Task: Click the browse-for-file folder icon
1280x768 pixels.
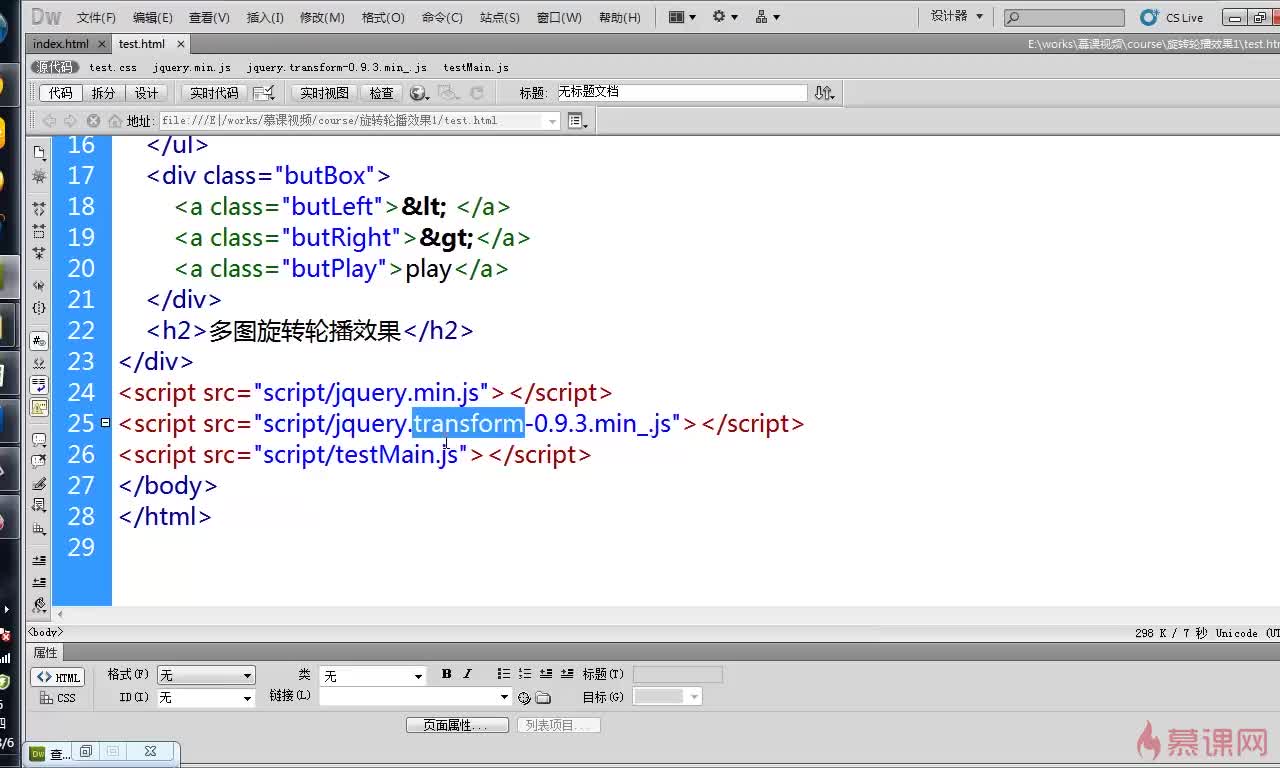Action: tap(543, 697)
